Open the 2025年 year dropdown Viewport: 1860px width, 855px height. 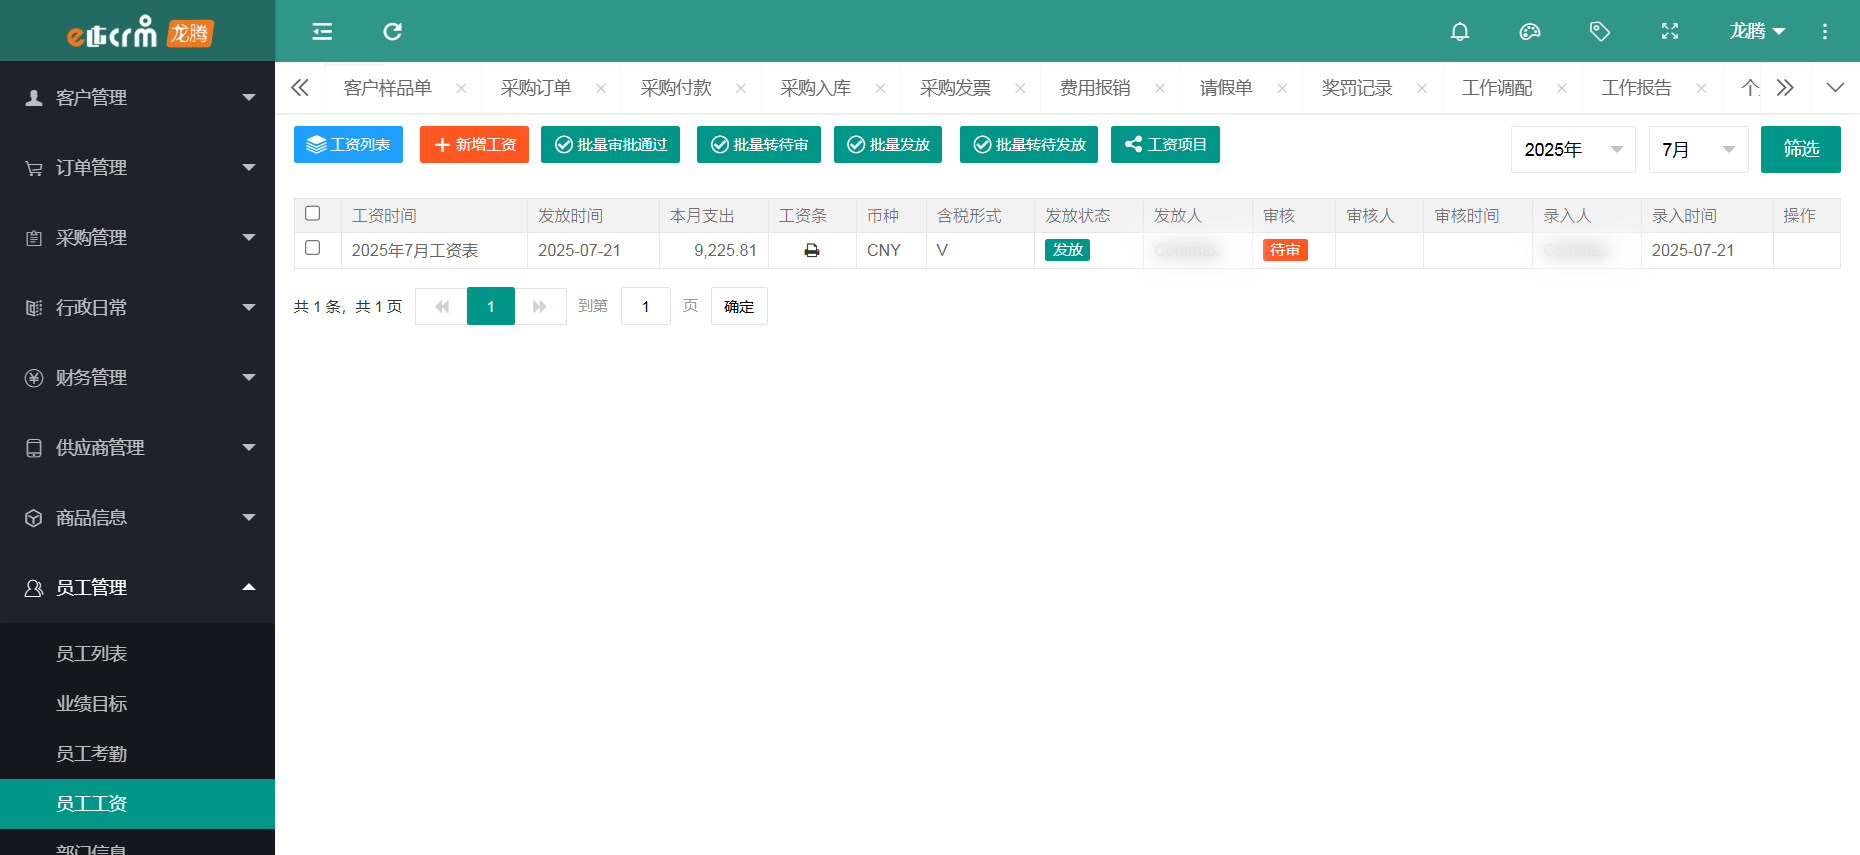(x=1572, y=150)
